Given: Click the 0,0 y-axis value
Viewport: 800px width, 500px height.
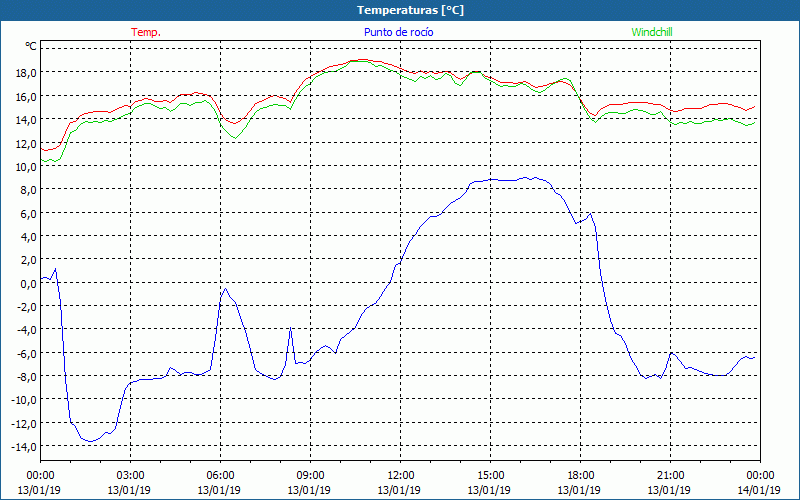Looking at the screenshot, I should point(29,284).
